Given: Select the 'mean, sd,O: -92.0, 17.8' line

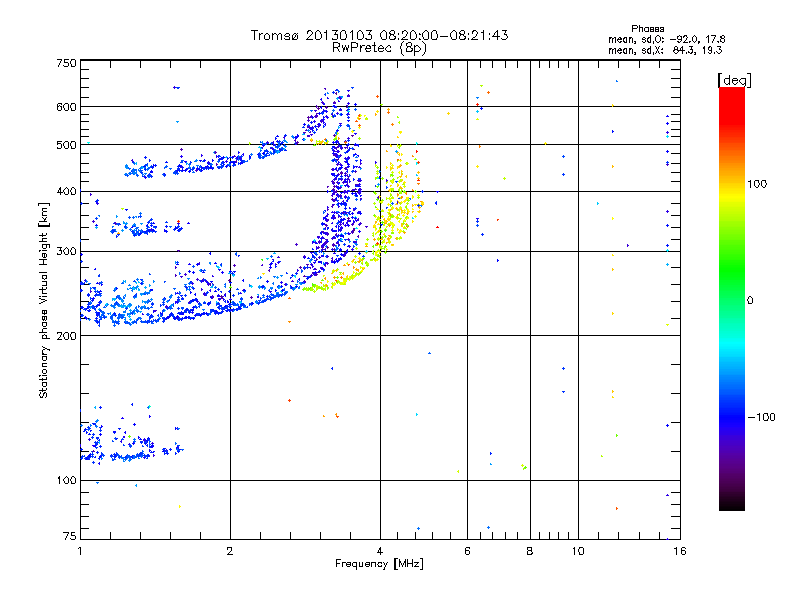Looking at the screenshot, I should [666, 40].
